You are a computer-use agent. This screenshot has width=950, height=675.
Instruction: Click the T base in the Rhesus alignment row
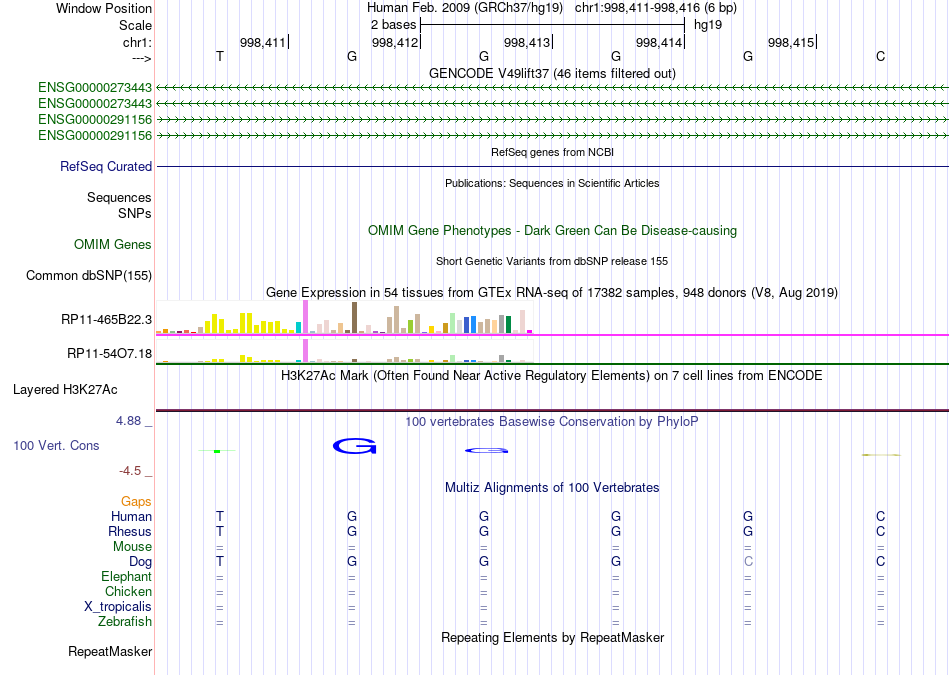tap(220, 531)
